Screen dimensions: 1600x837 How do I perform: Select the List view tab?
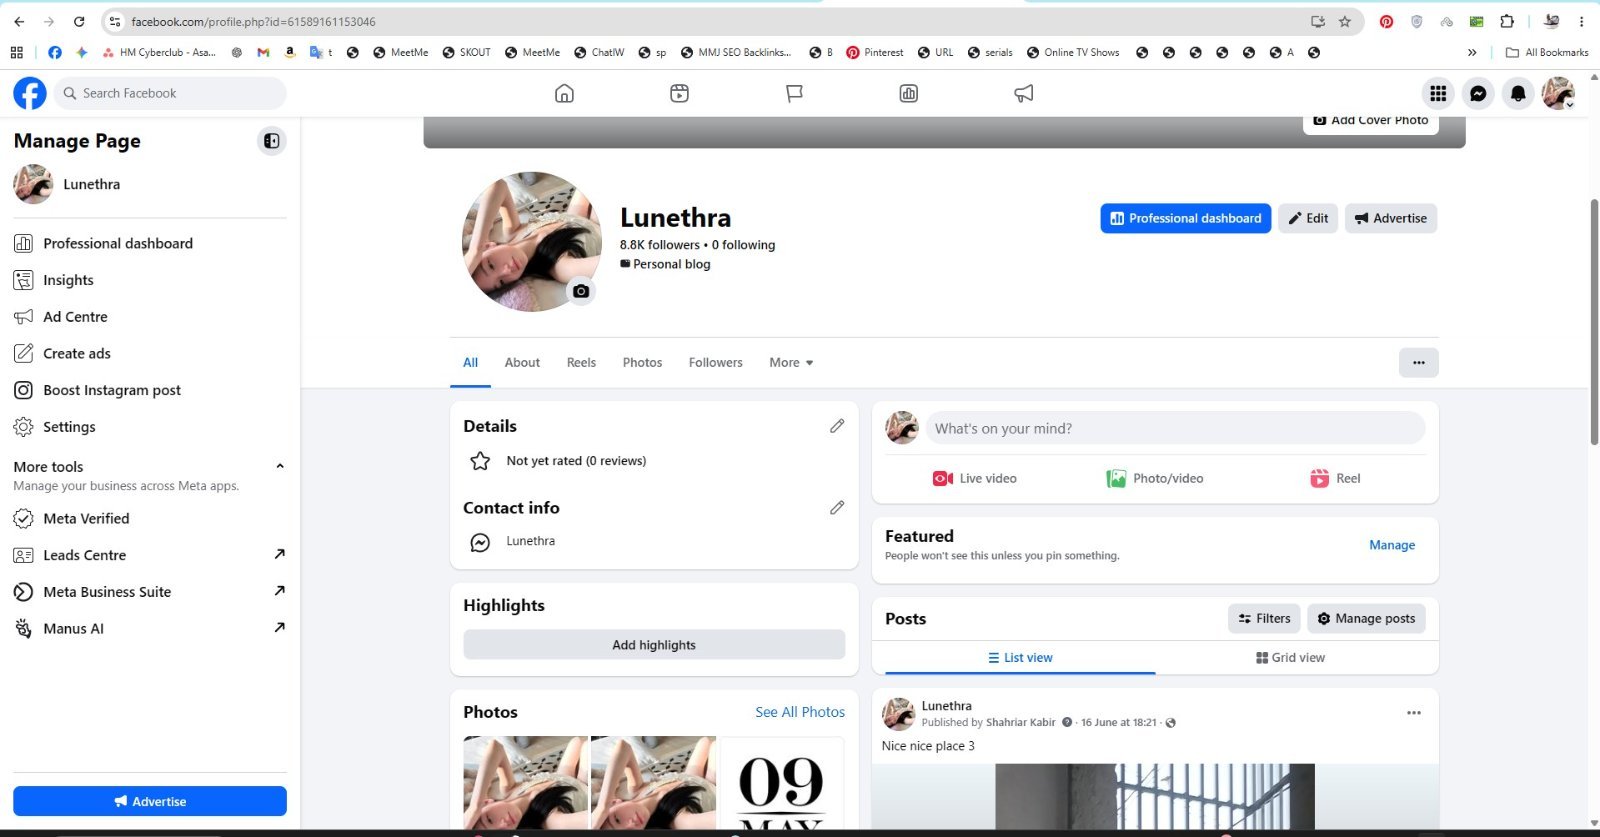(x=1020, y=658)
